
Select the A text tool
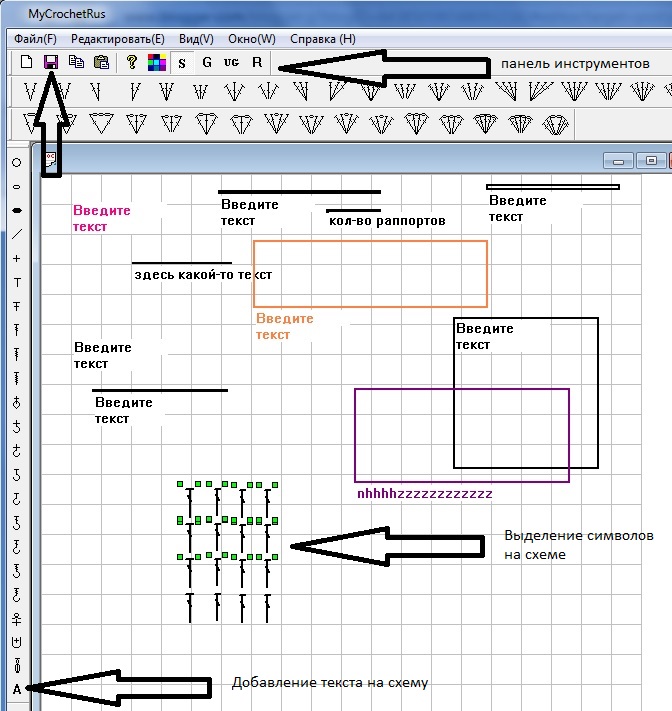17,690
